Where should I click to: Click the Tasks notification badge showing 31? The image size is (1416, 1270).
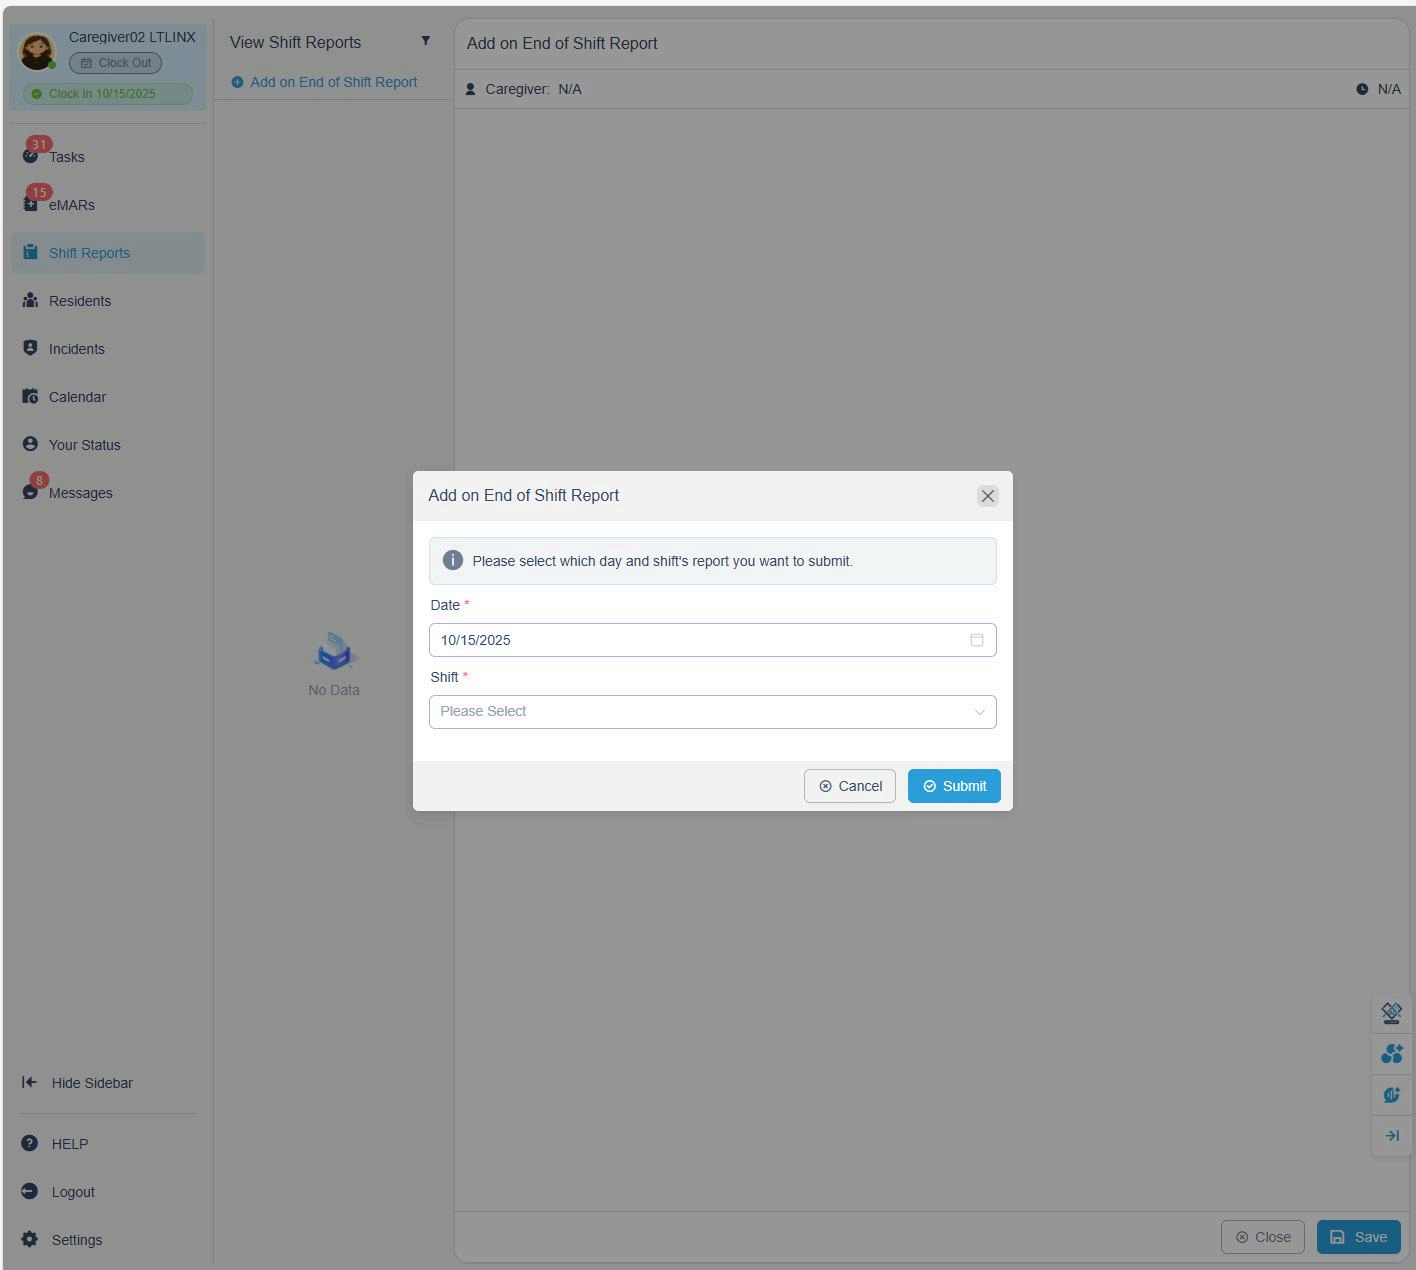click(x=39, y=145)
